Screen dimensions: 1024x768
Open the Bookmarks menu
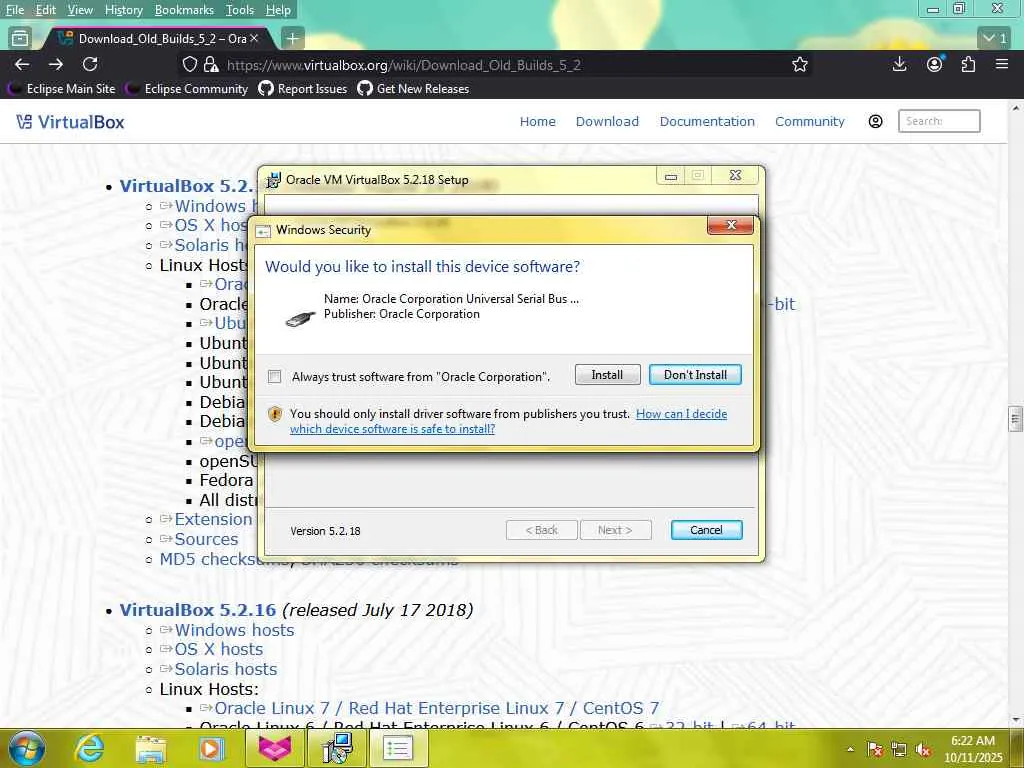pyautogui.click(x=184, y=10)
